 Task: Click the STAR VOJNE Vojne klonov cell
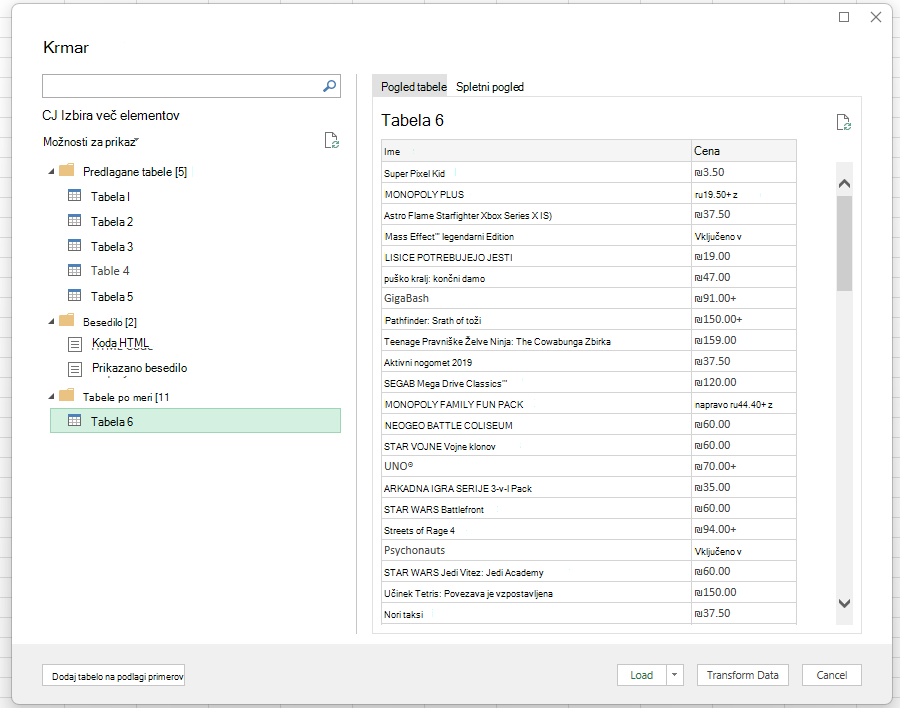click(536, 446)
